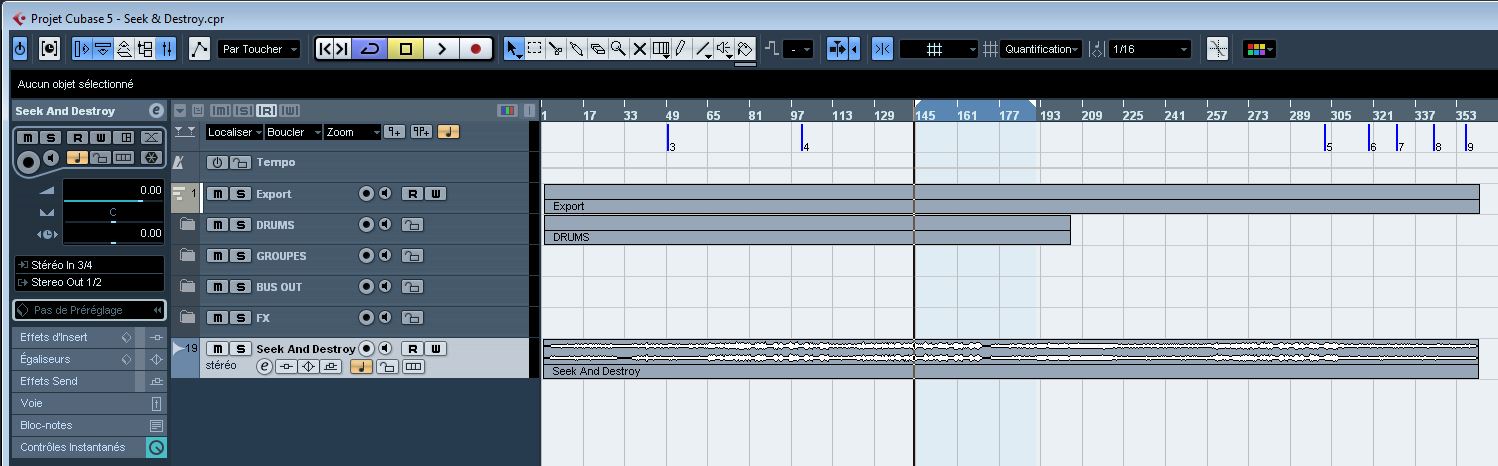Open the track color palette dropdown
The width and height of the screenshot is (1498, 466).
tap(1259, 49)
